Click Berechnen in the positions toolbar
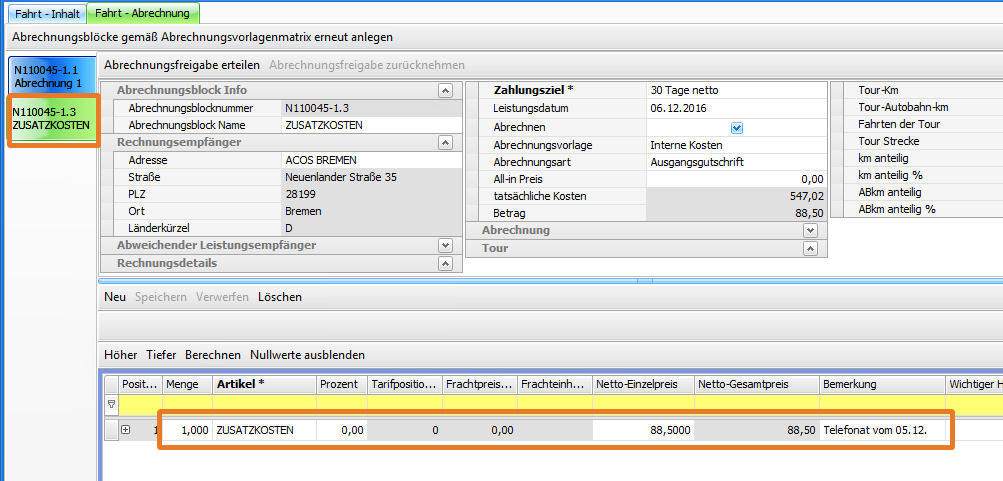This screenshot has width=1003, height=481. pos(212,355)
